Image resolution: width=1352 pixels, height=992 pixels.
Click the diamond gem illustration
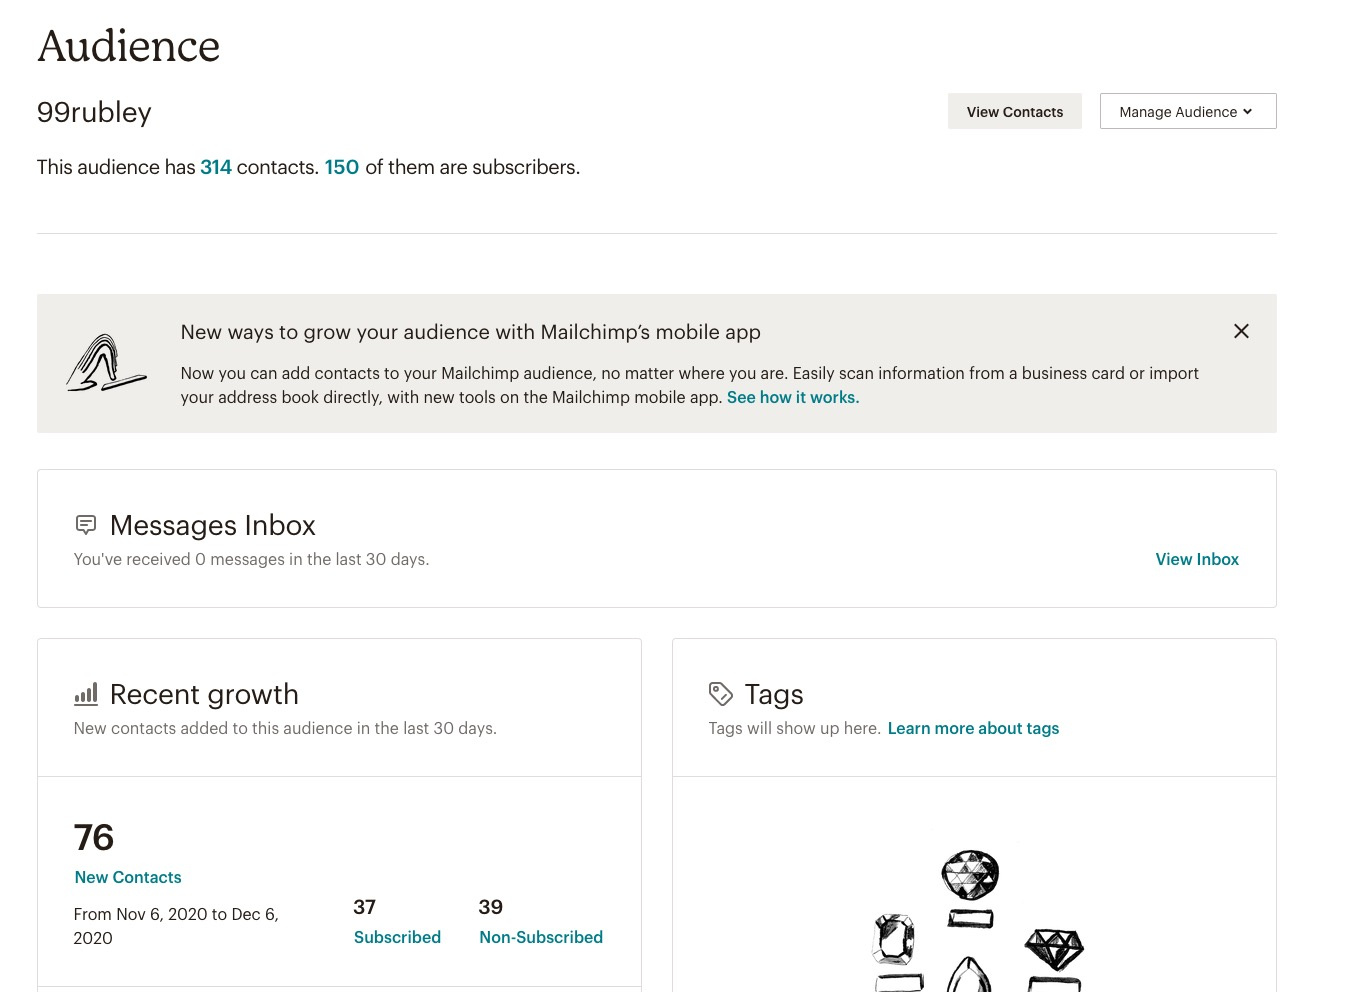coord(1054,945)
